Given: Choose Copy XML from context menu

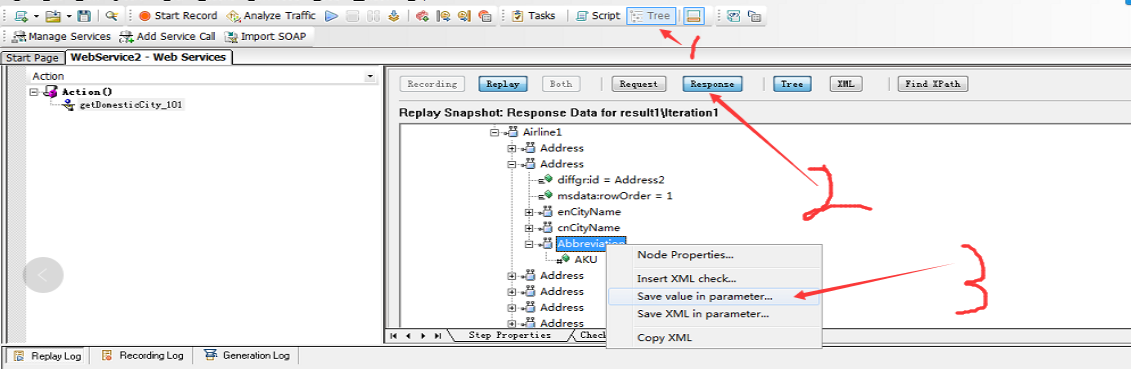Looking at the screenshot, I should [x=713, y=337].
